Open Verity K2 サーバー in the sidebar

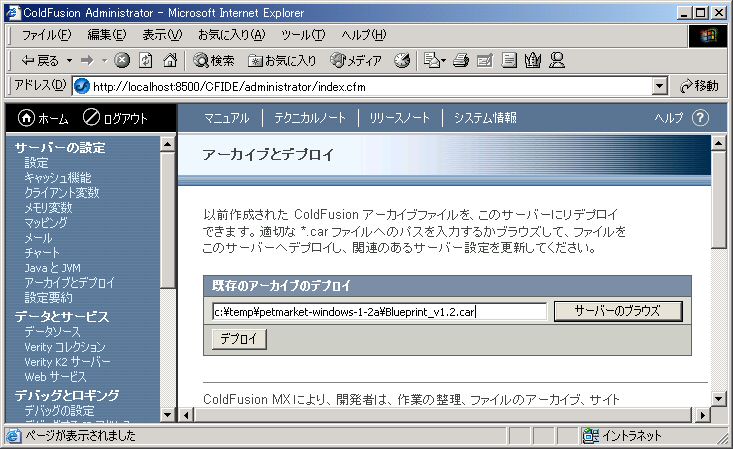[x=67, y=362]
